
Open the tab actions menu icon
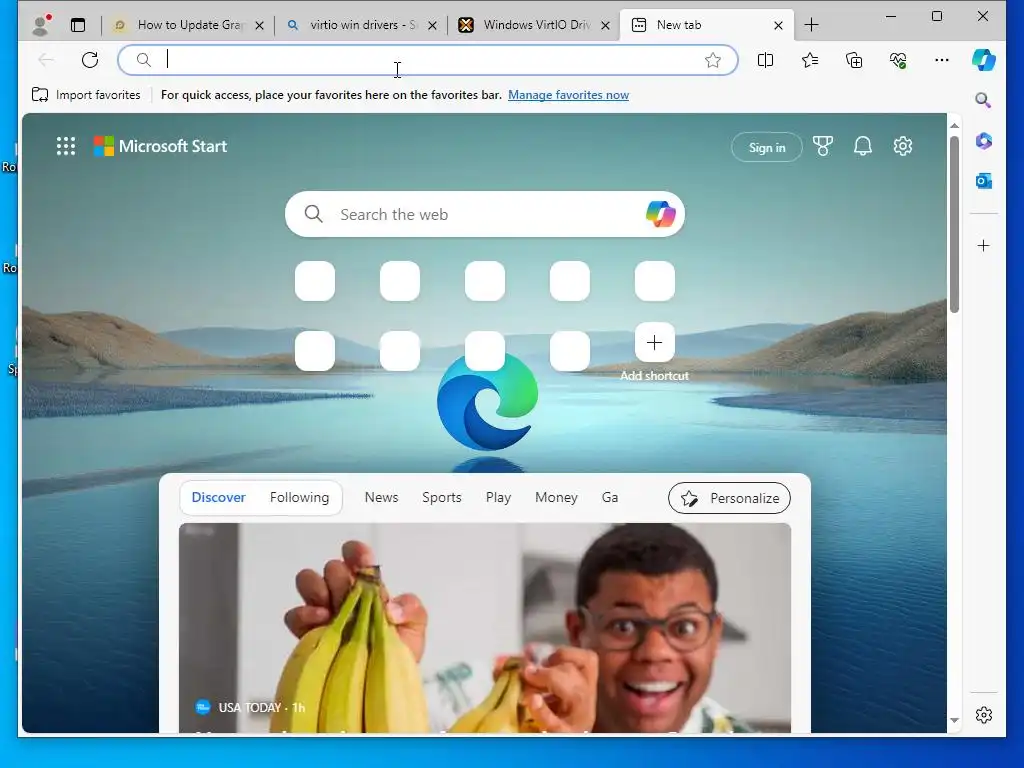point(78,25)
